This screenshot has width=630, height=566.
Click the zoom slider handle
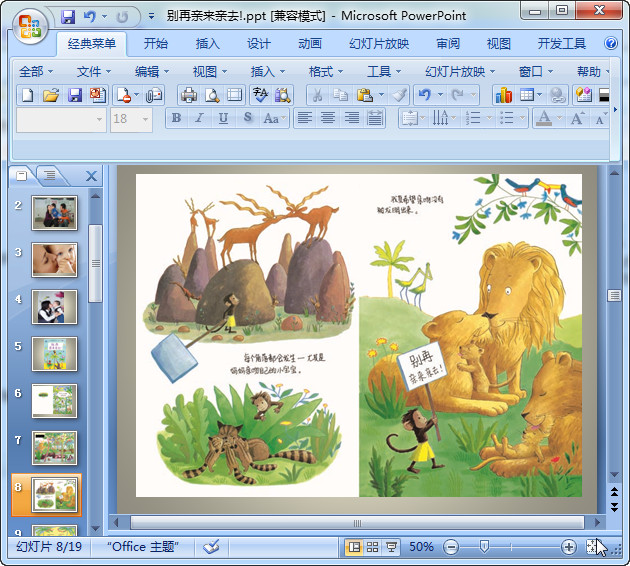click(x=484, y=546)
